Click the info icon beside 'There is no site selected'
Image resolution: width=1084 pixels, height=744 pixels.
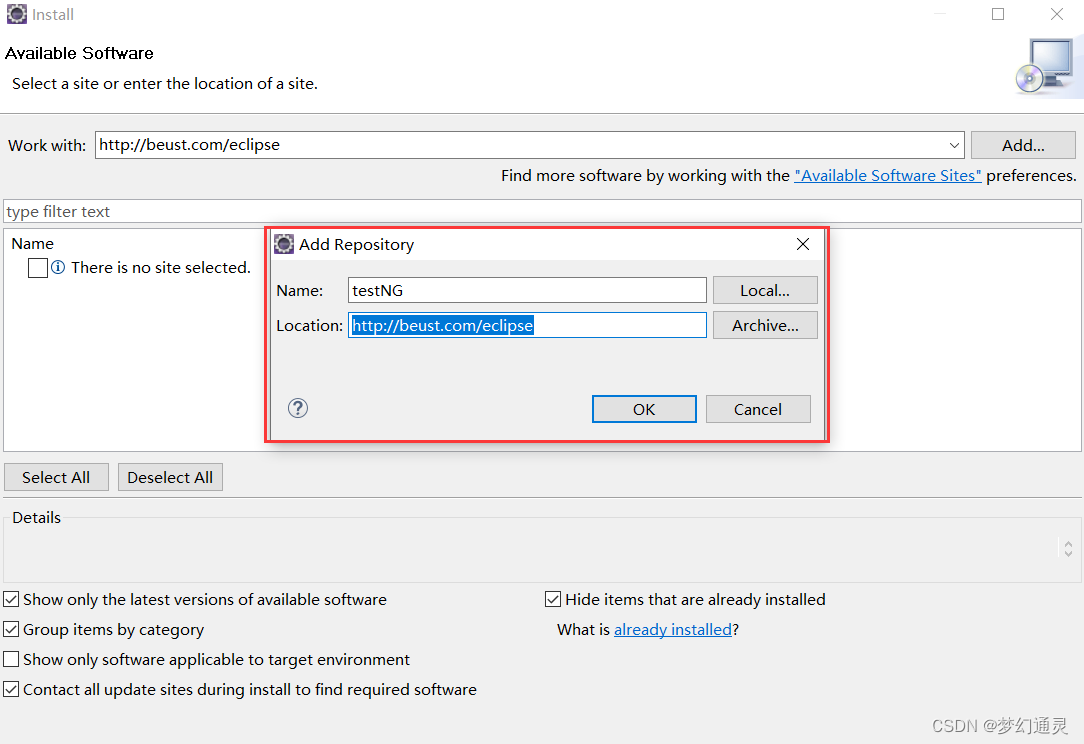(58, 268)
